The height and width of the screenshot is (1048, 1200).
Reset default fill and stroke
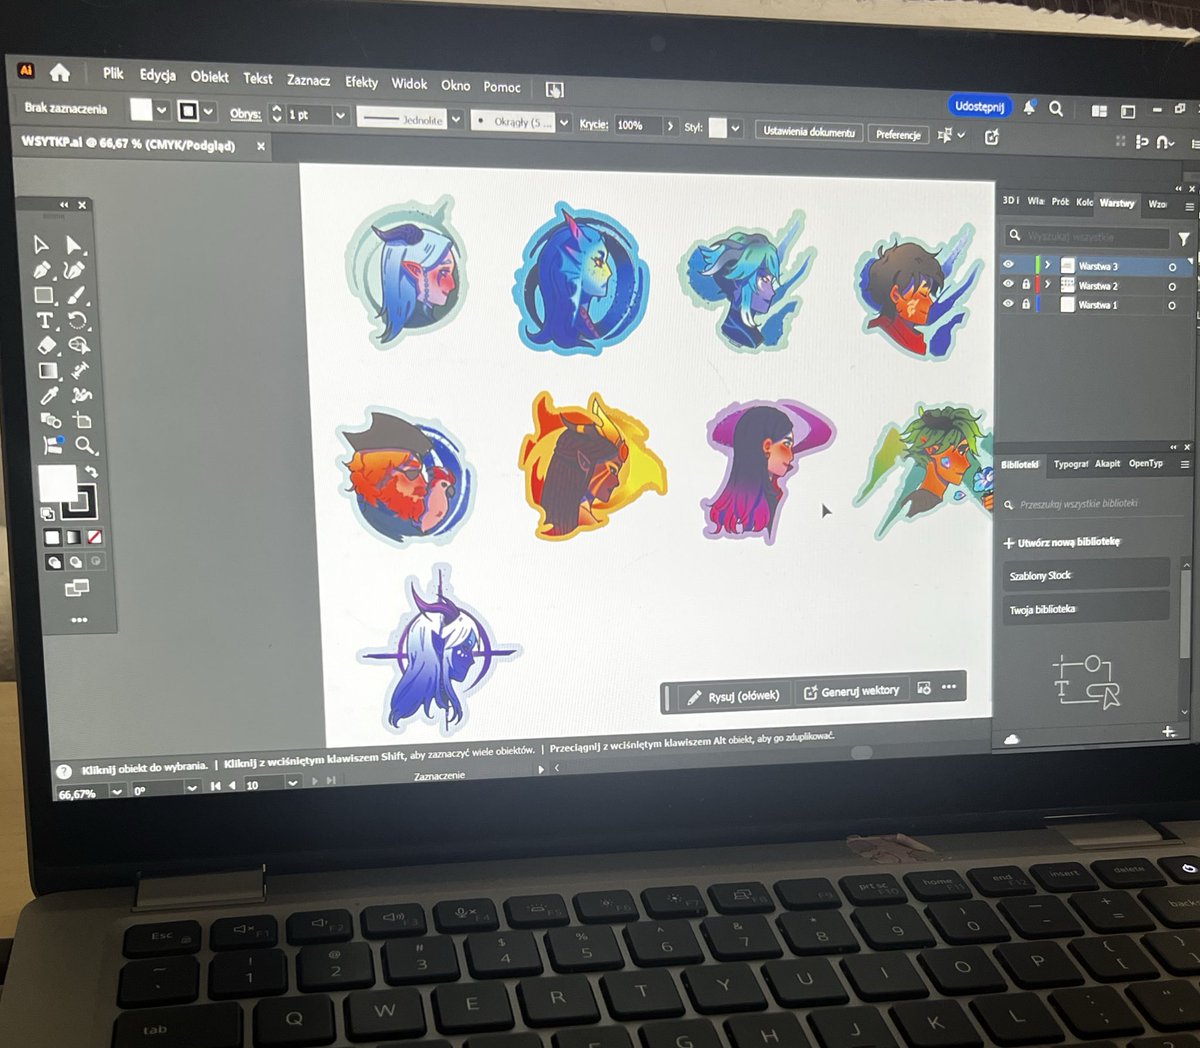tap(47, 514)
